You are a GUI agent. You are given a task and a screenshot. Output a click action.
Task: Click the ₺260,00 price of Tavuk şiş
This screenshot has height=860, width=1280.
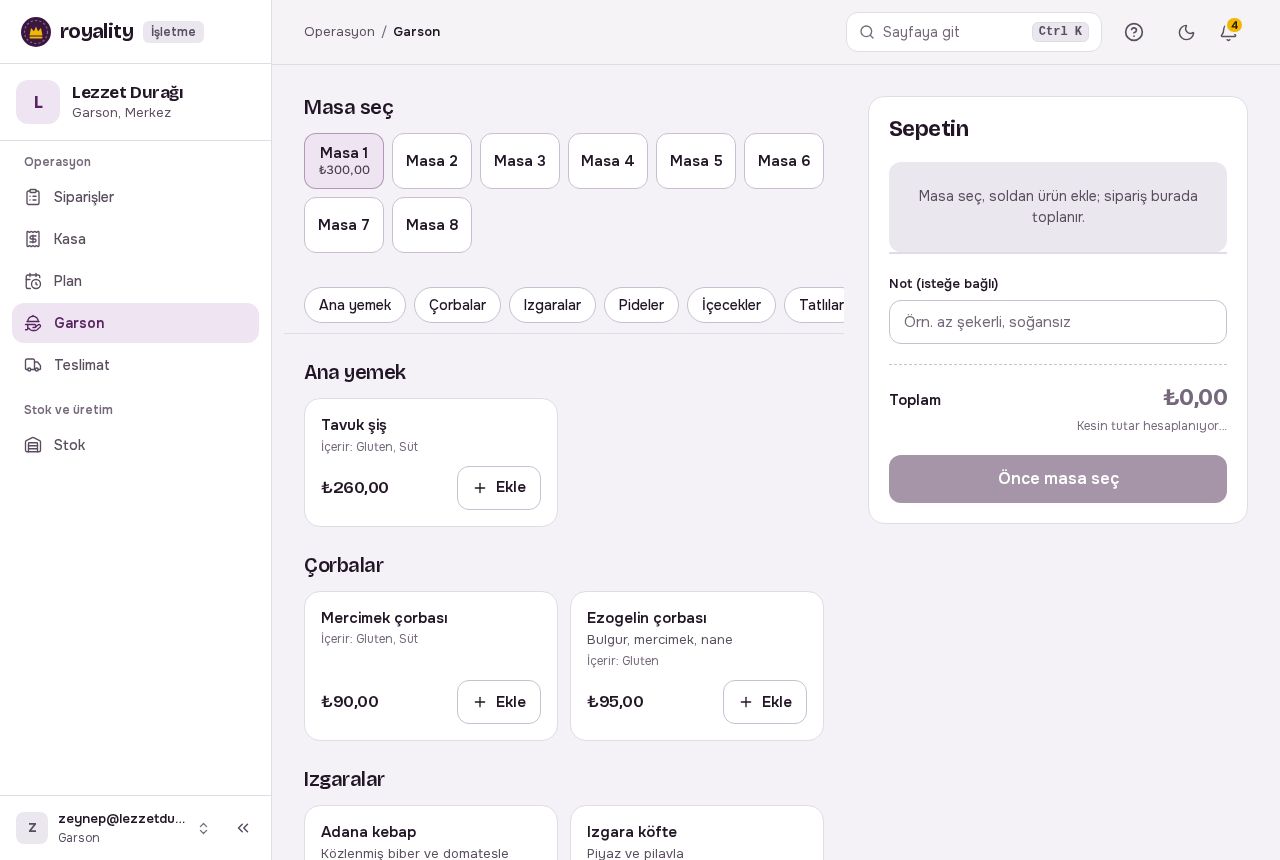pyautogui.click(x=355, y=488)
